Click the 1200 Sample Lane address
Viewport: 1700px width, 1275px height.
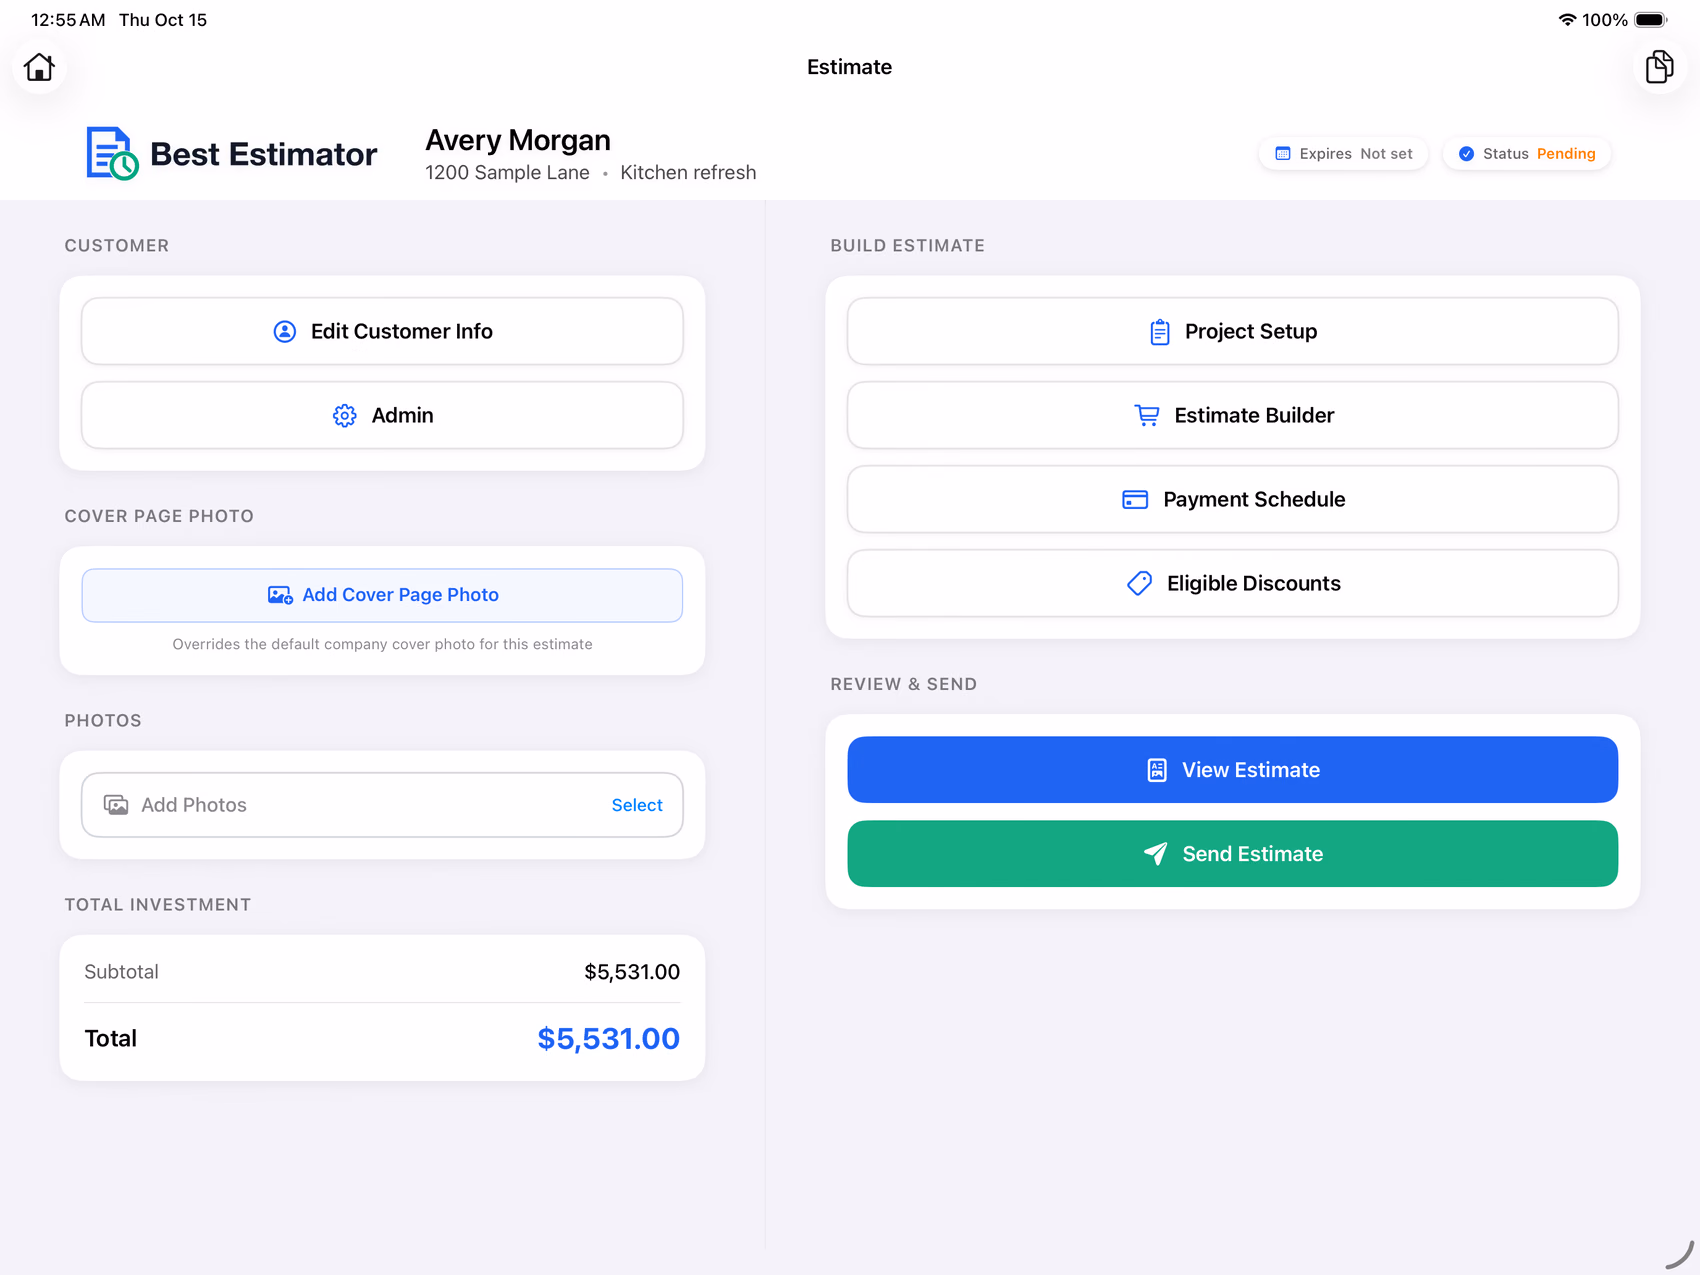click(507, 172)
